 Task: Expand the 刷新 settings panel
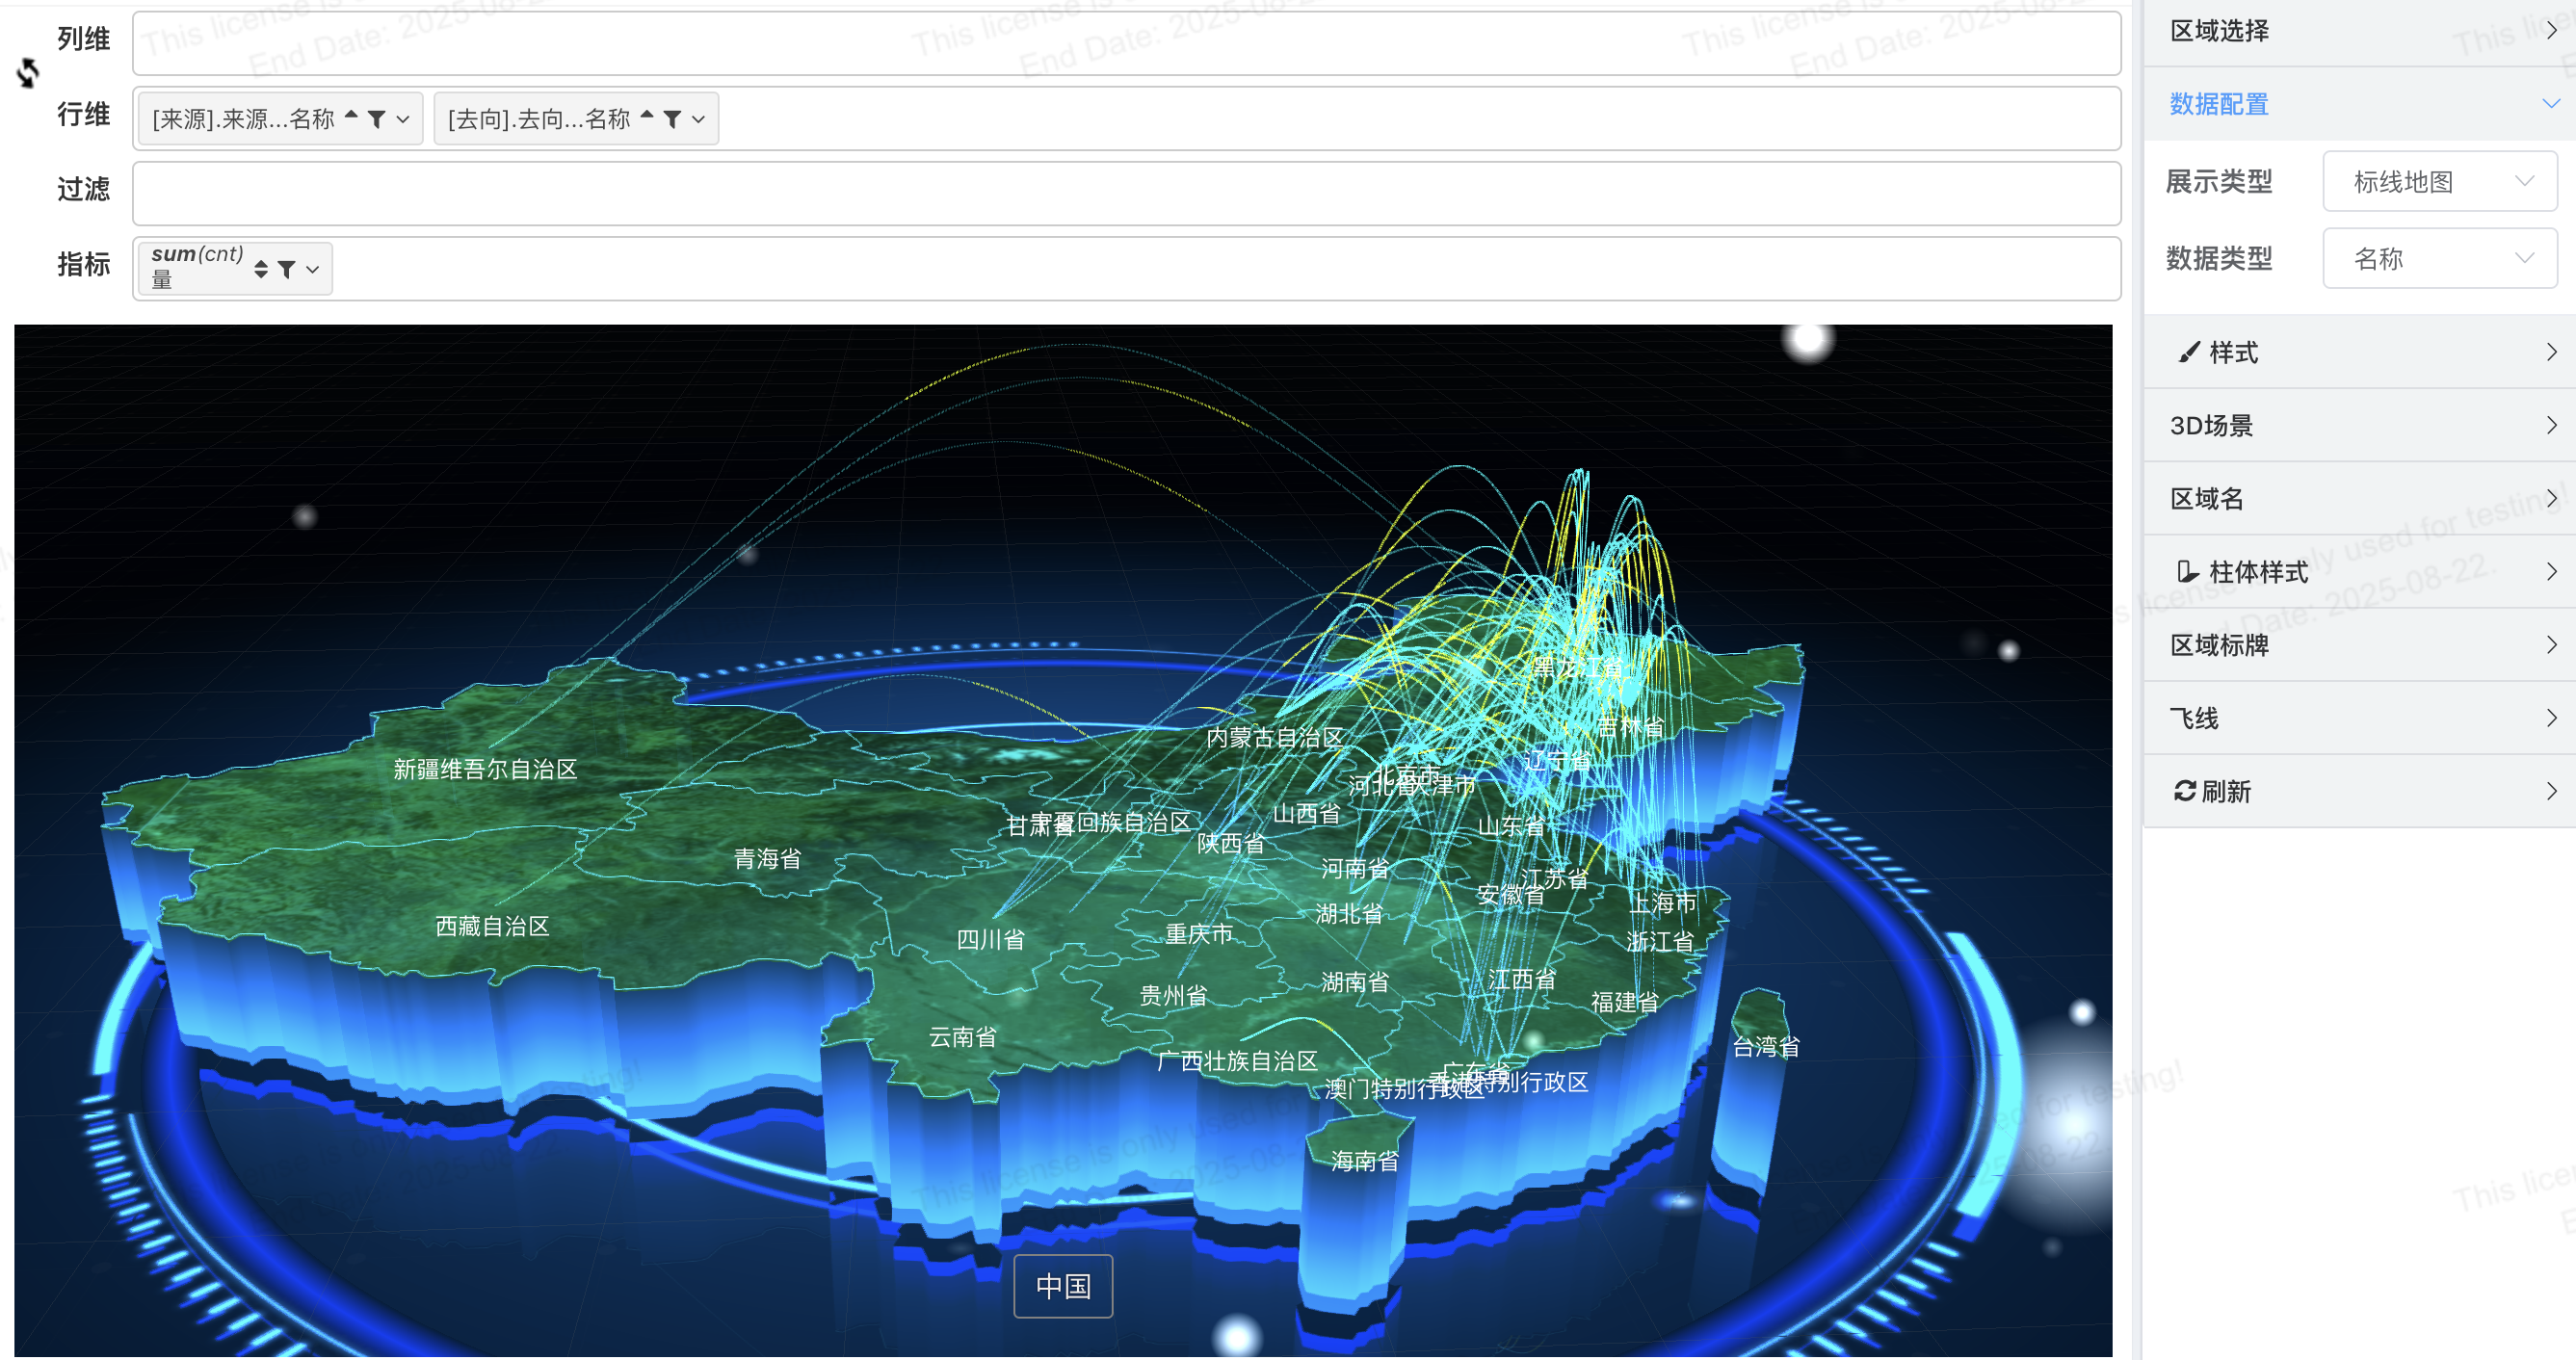2360,791
